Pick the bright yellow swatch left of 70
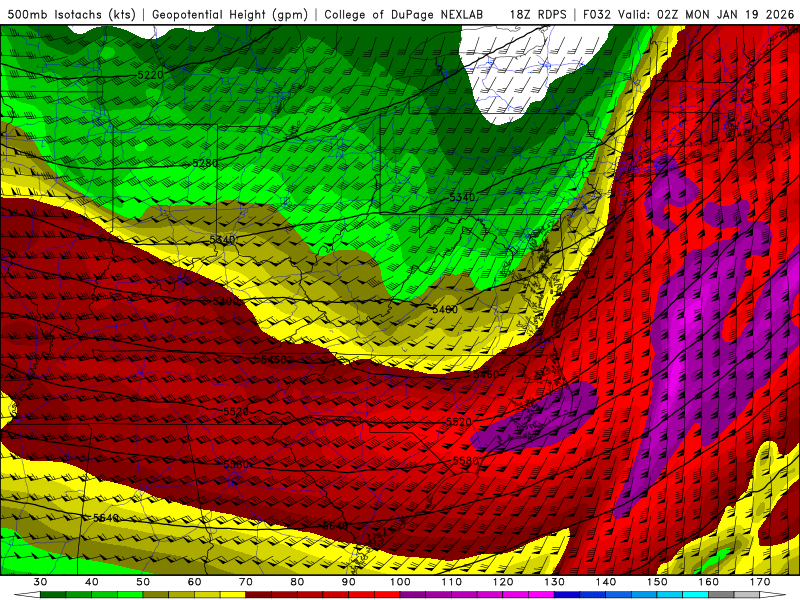The image size is (800, 600). pos(233,595)
